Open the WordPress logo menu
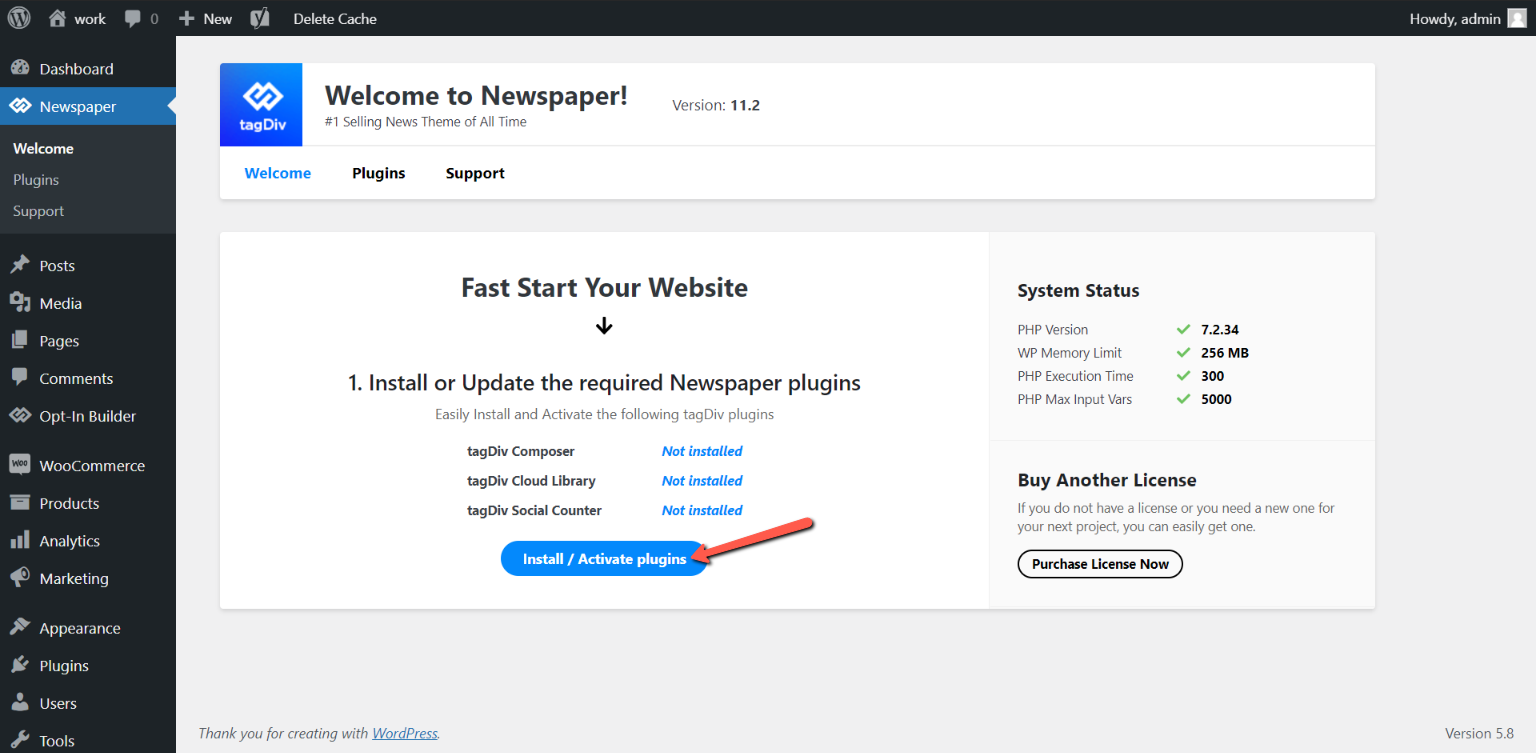This screenshot has width=1536, height=753. 19,18
